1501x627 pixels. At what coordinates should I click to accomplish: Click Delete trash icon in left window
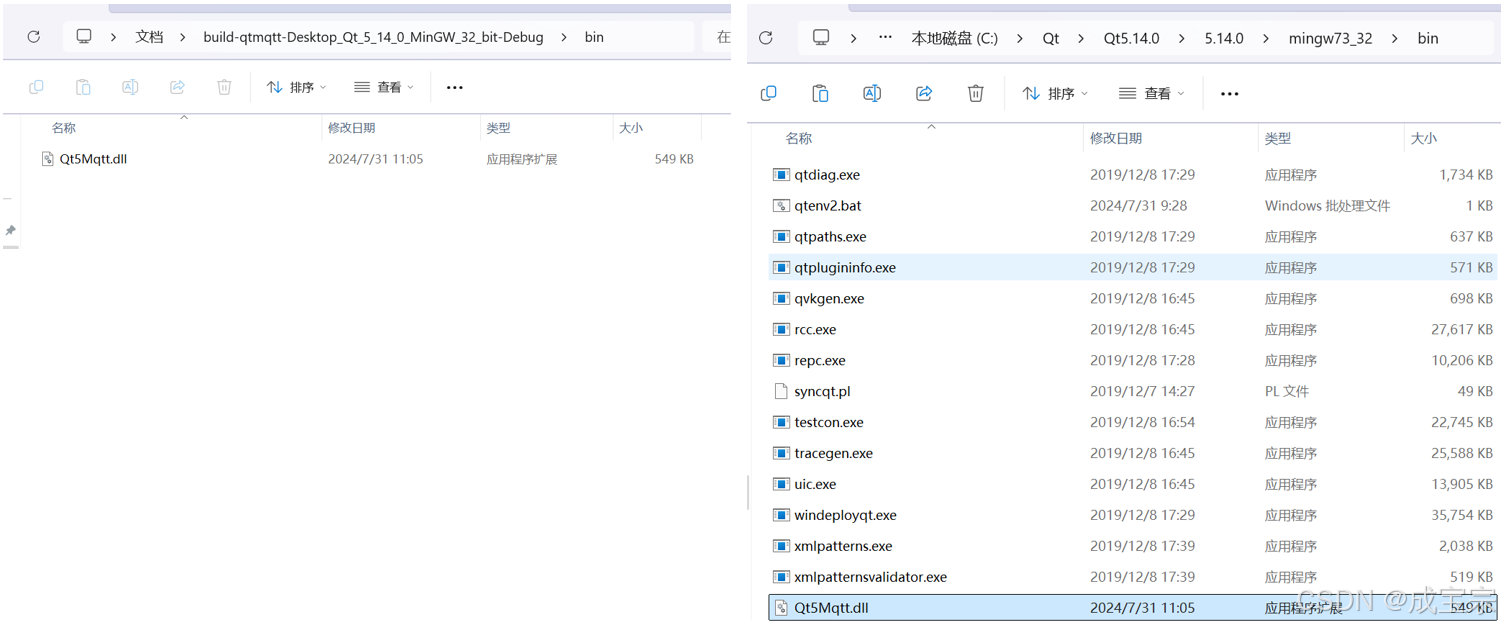click(x=224, y=87)
